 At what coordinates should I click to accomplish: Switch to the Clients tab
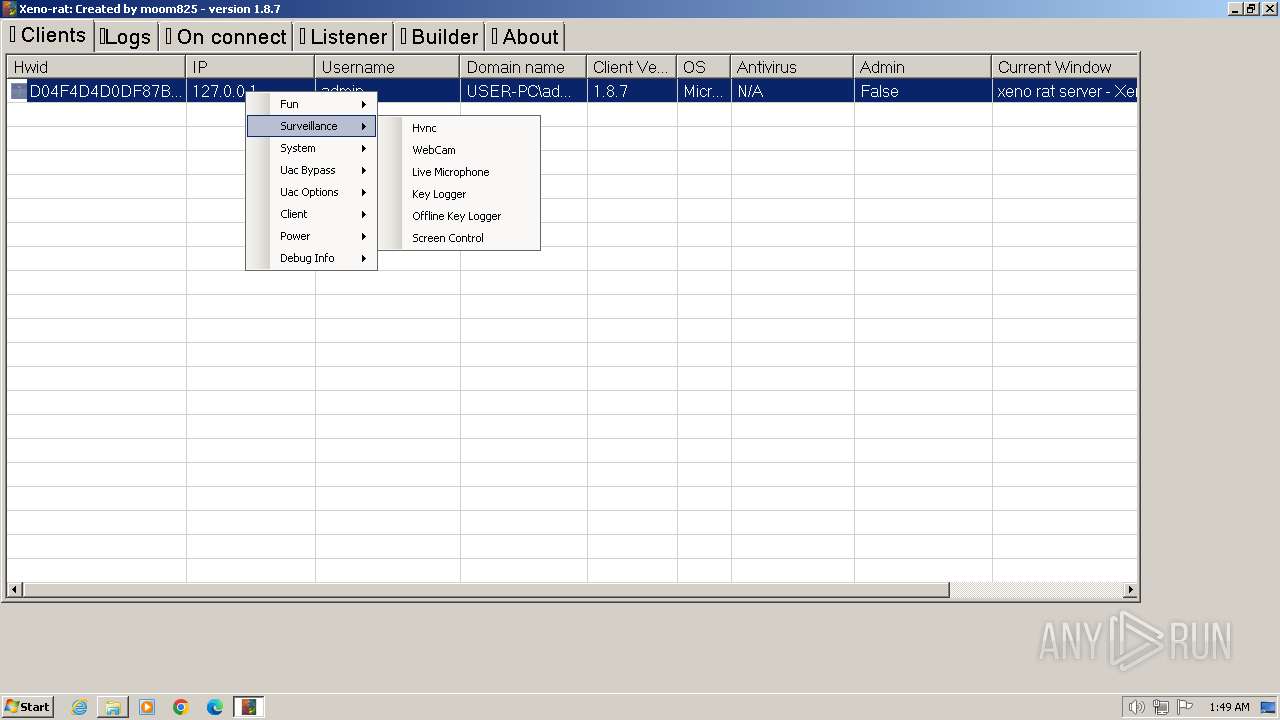pyautogui.click(x=48, y=35)
